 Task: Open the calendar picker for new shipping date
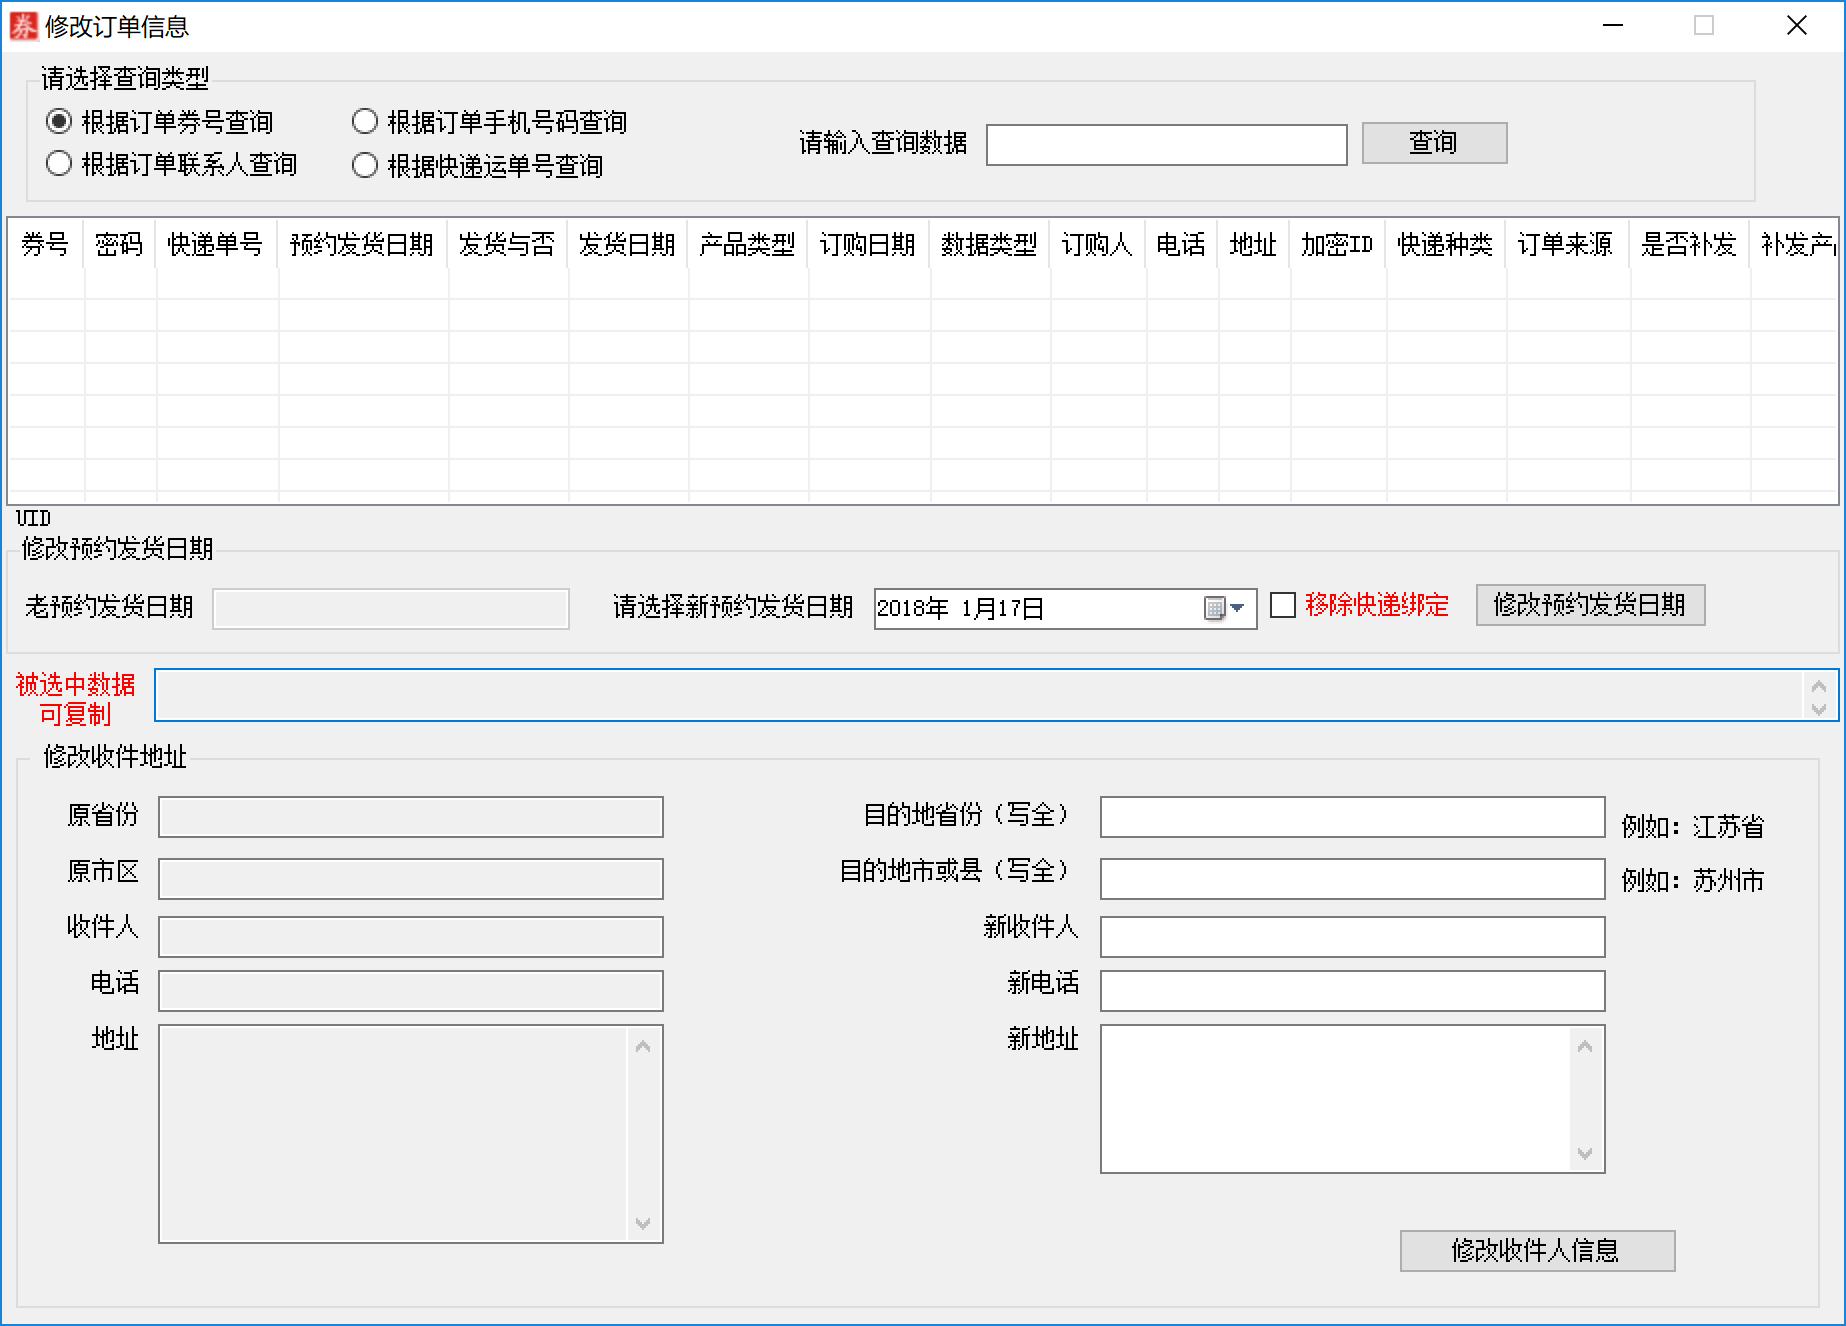pyautogui.click(x=1224, y=608)
